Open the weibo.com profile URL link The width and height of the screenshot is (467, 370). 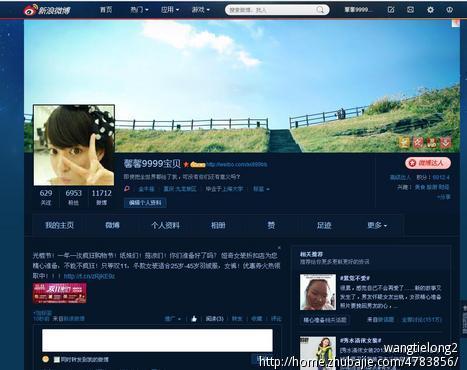pos(237,164)
